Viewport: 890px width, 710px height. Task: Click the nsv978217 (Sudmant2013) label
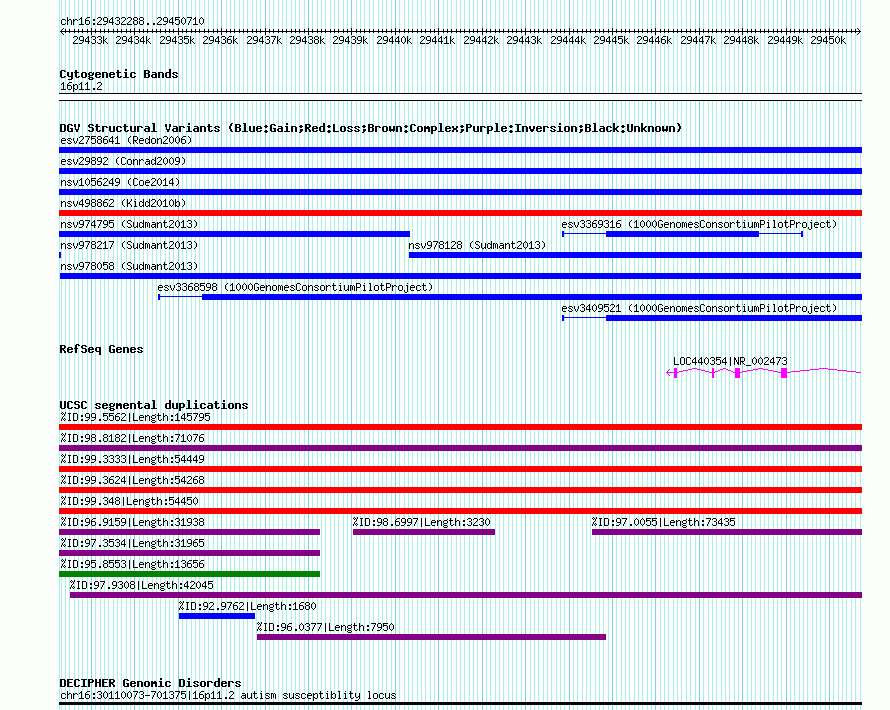tap(129, 245)
